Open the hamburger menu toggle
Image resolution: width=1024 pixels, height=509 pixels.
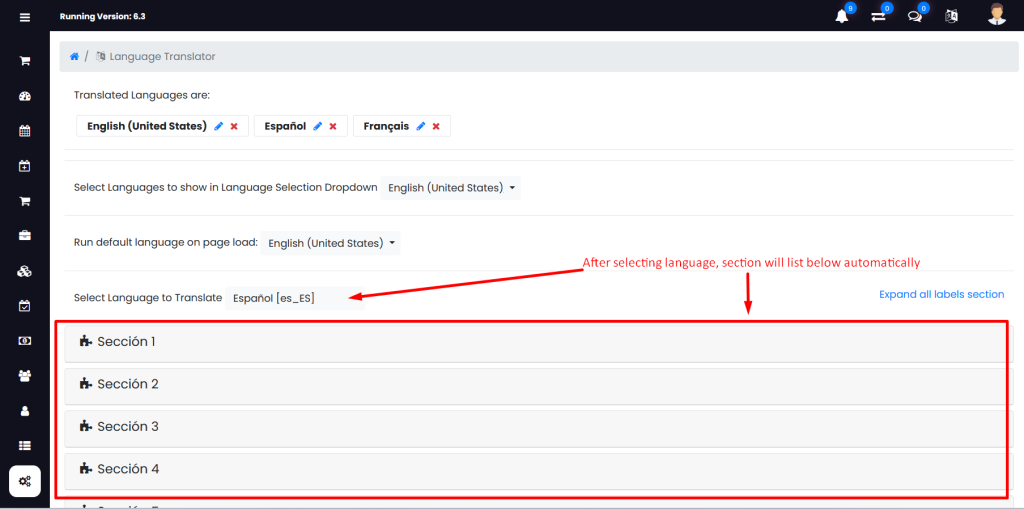tap(25, 18)
